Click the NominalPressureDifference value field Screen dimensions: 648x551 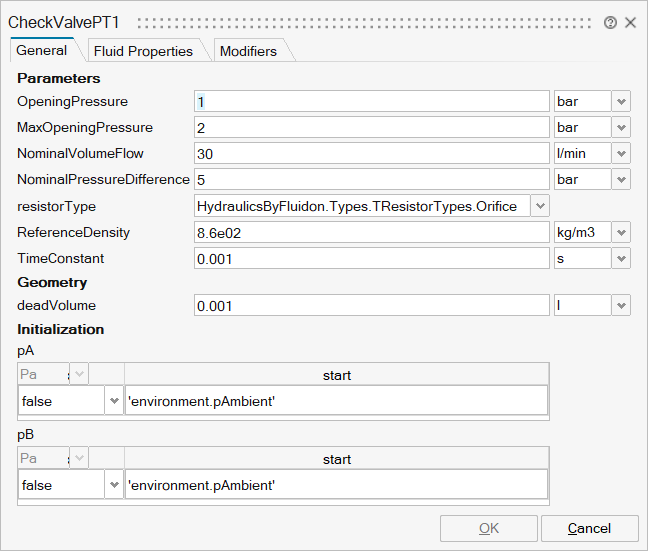tap(371, 180)
